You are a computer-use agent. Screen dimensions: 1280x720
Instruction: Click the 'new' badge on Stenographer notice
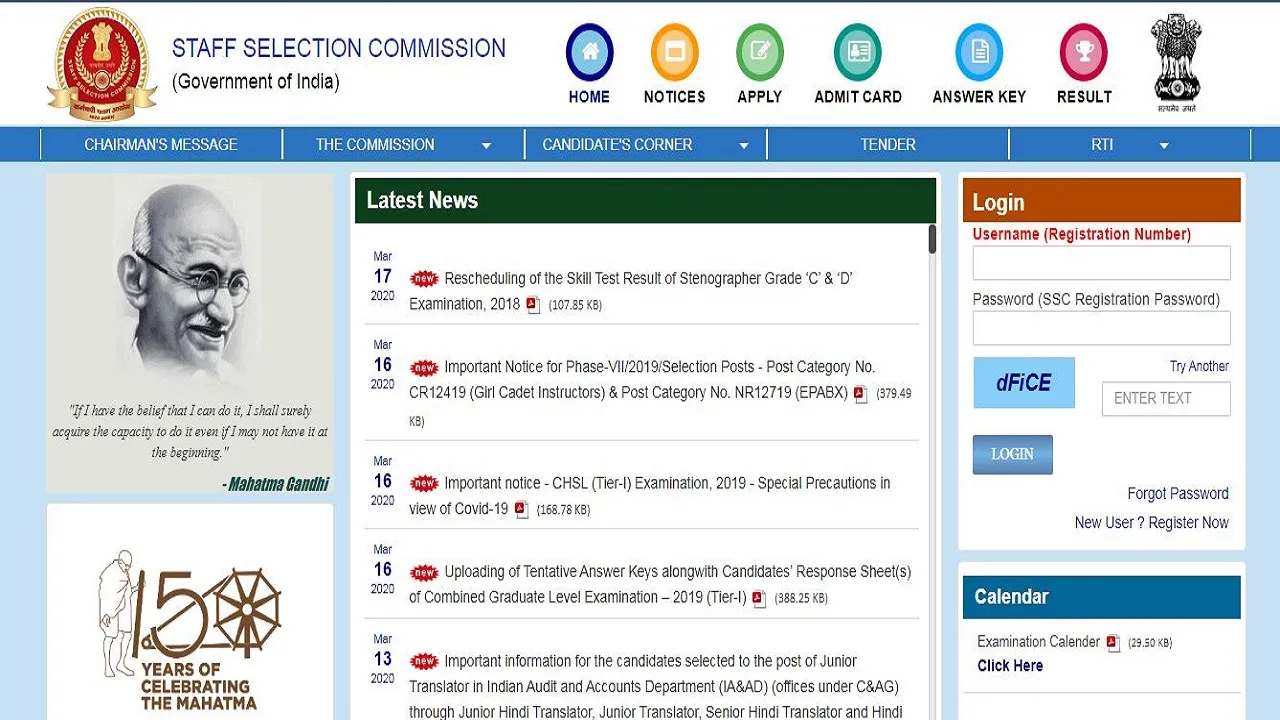[x=425, y=279]
